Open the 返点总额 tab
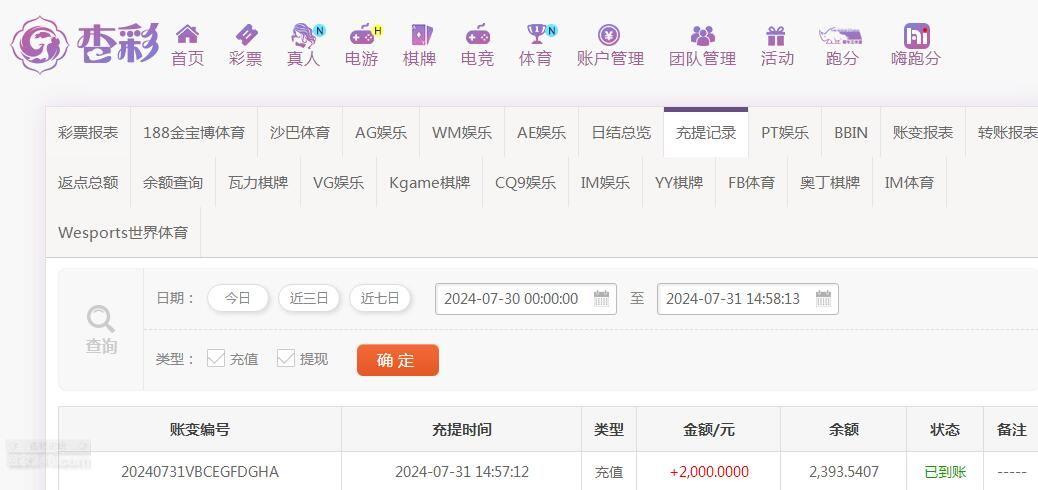 [x=88, y=183]
